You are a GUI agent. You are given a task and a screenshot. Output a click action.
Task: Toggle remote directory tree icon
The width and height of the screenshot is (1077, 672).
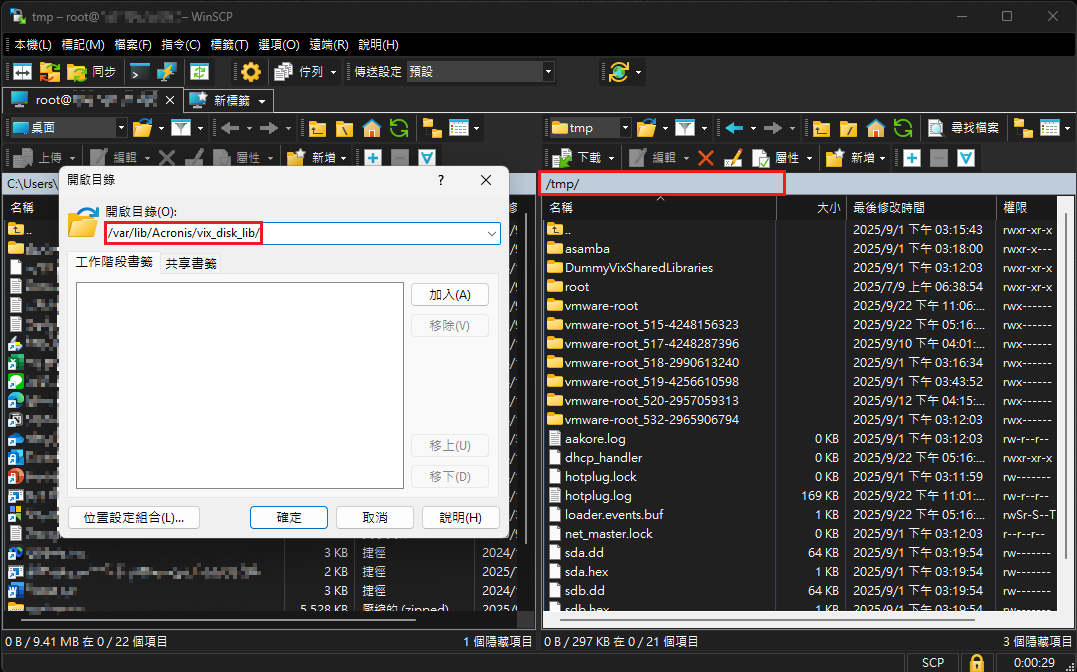coord(1023,128)
